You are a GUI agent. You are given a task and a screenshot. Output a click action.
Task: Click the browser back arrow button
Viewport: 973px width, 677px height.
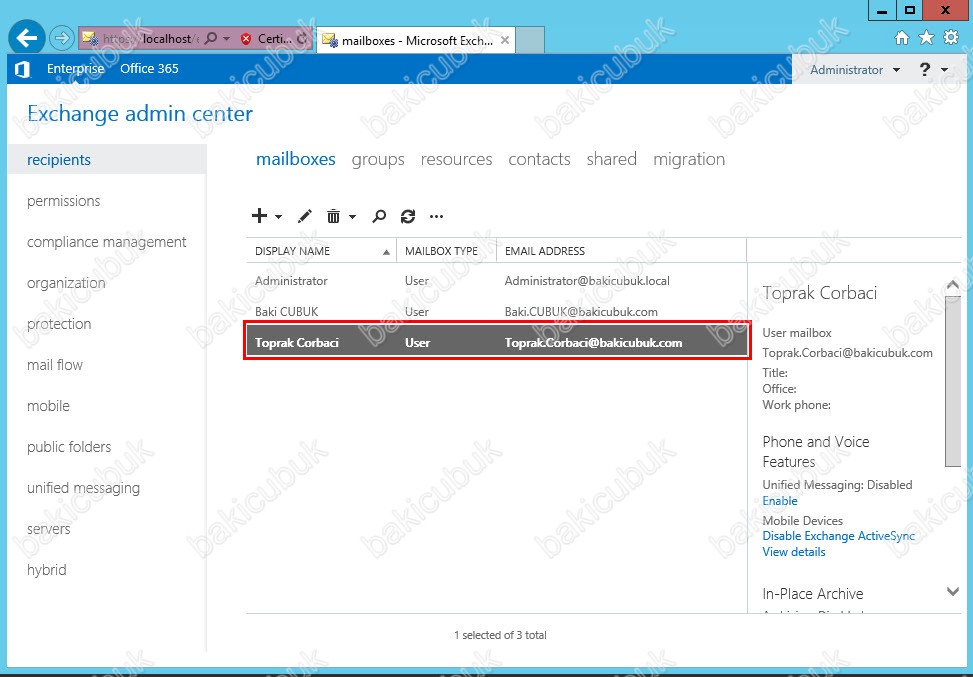(27, 38)
